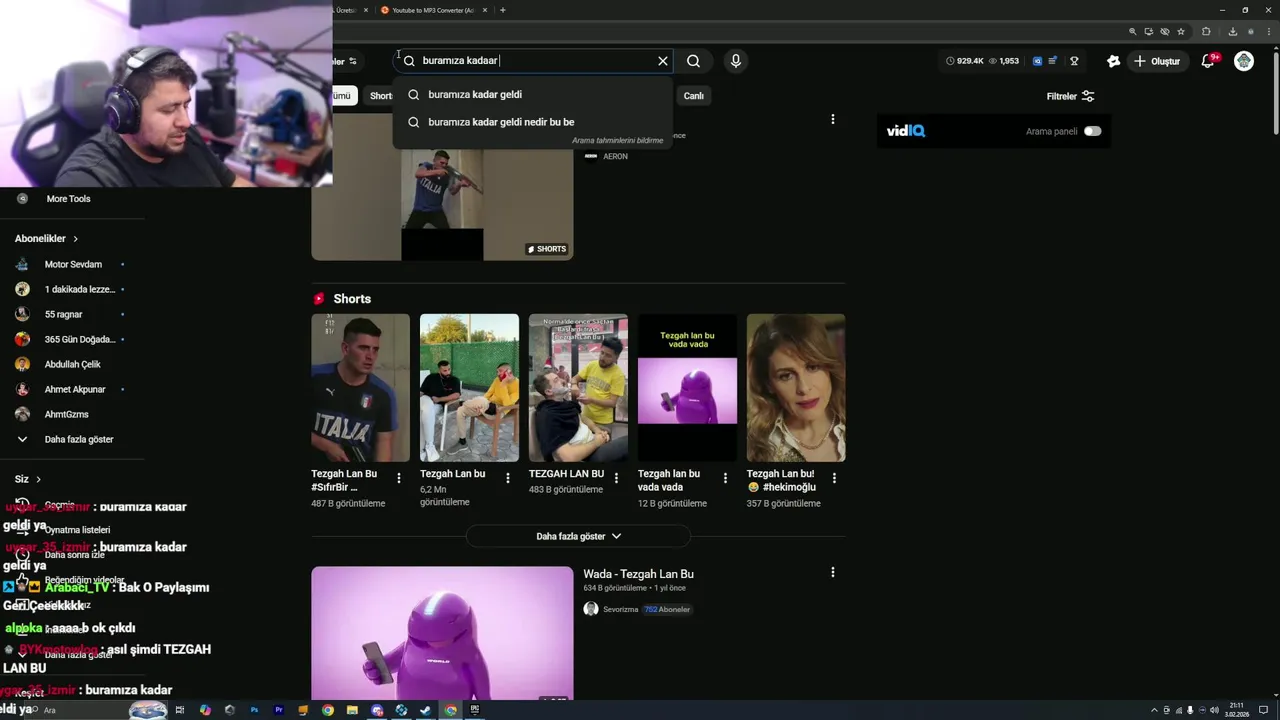Open the Sevorizma channel link
Screen dimensions: 1280x720
620,609
